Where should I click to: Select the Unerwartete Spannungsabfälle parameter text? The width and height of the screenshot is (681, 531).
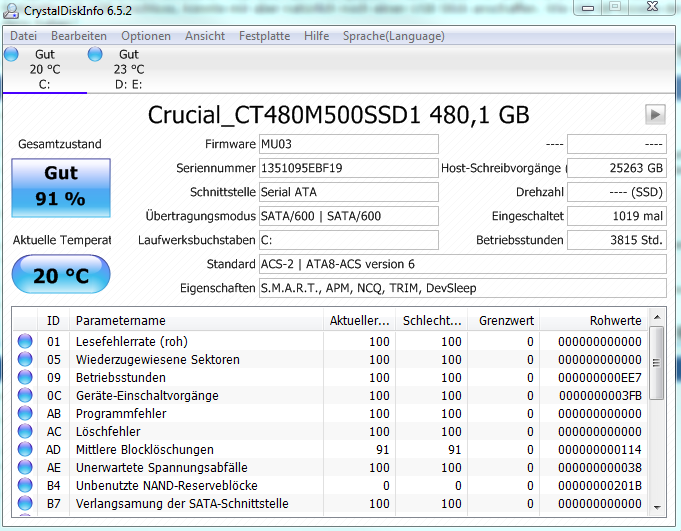(162, 468)
